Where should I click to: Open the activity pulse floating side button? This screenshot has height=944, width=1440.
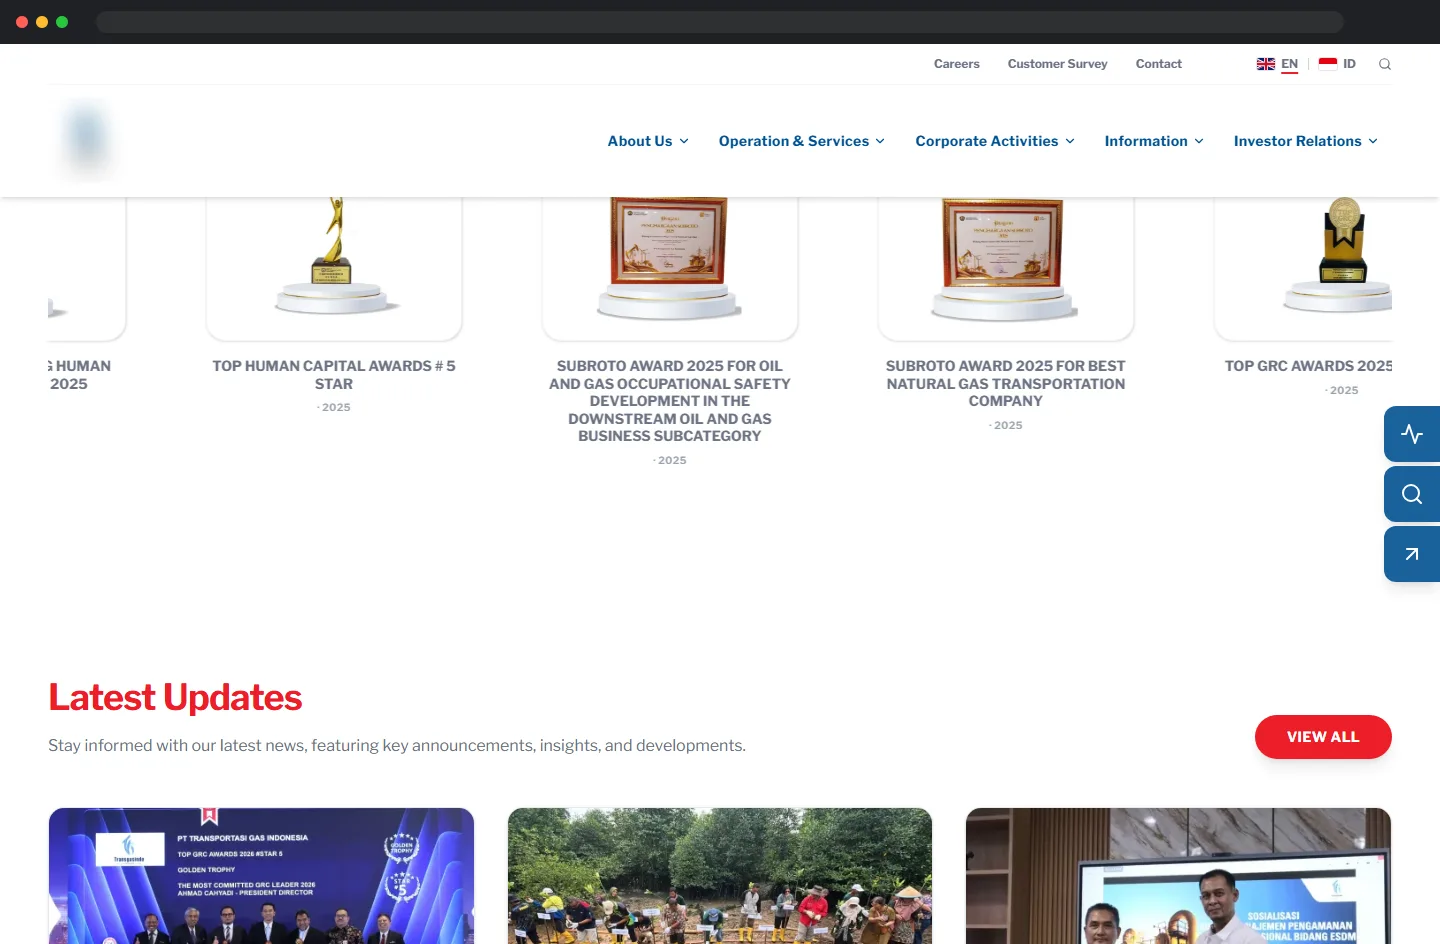click(x=1412, y=434)
